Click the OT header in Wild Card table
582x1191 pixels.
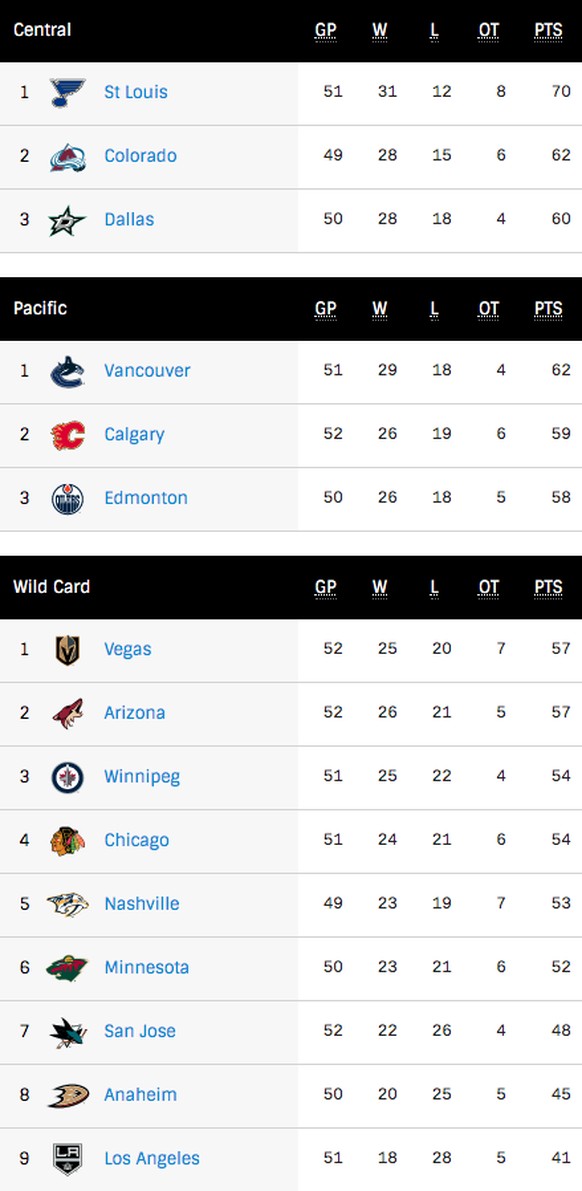(489, 589)
